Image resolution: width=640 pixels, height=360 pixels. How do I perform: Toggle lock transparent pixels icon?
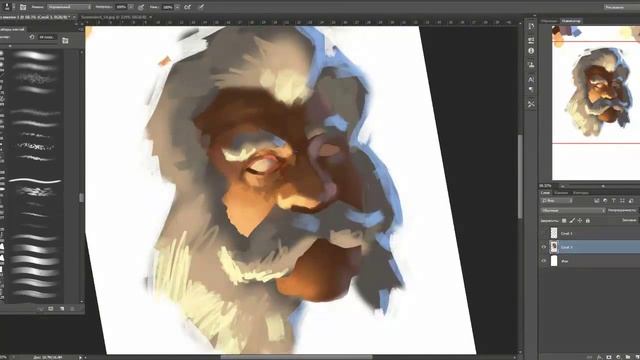point(564,220)
